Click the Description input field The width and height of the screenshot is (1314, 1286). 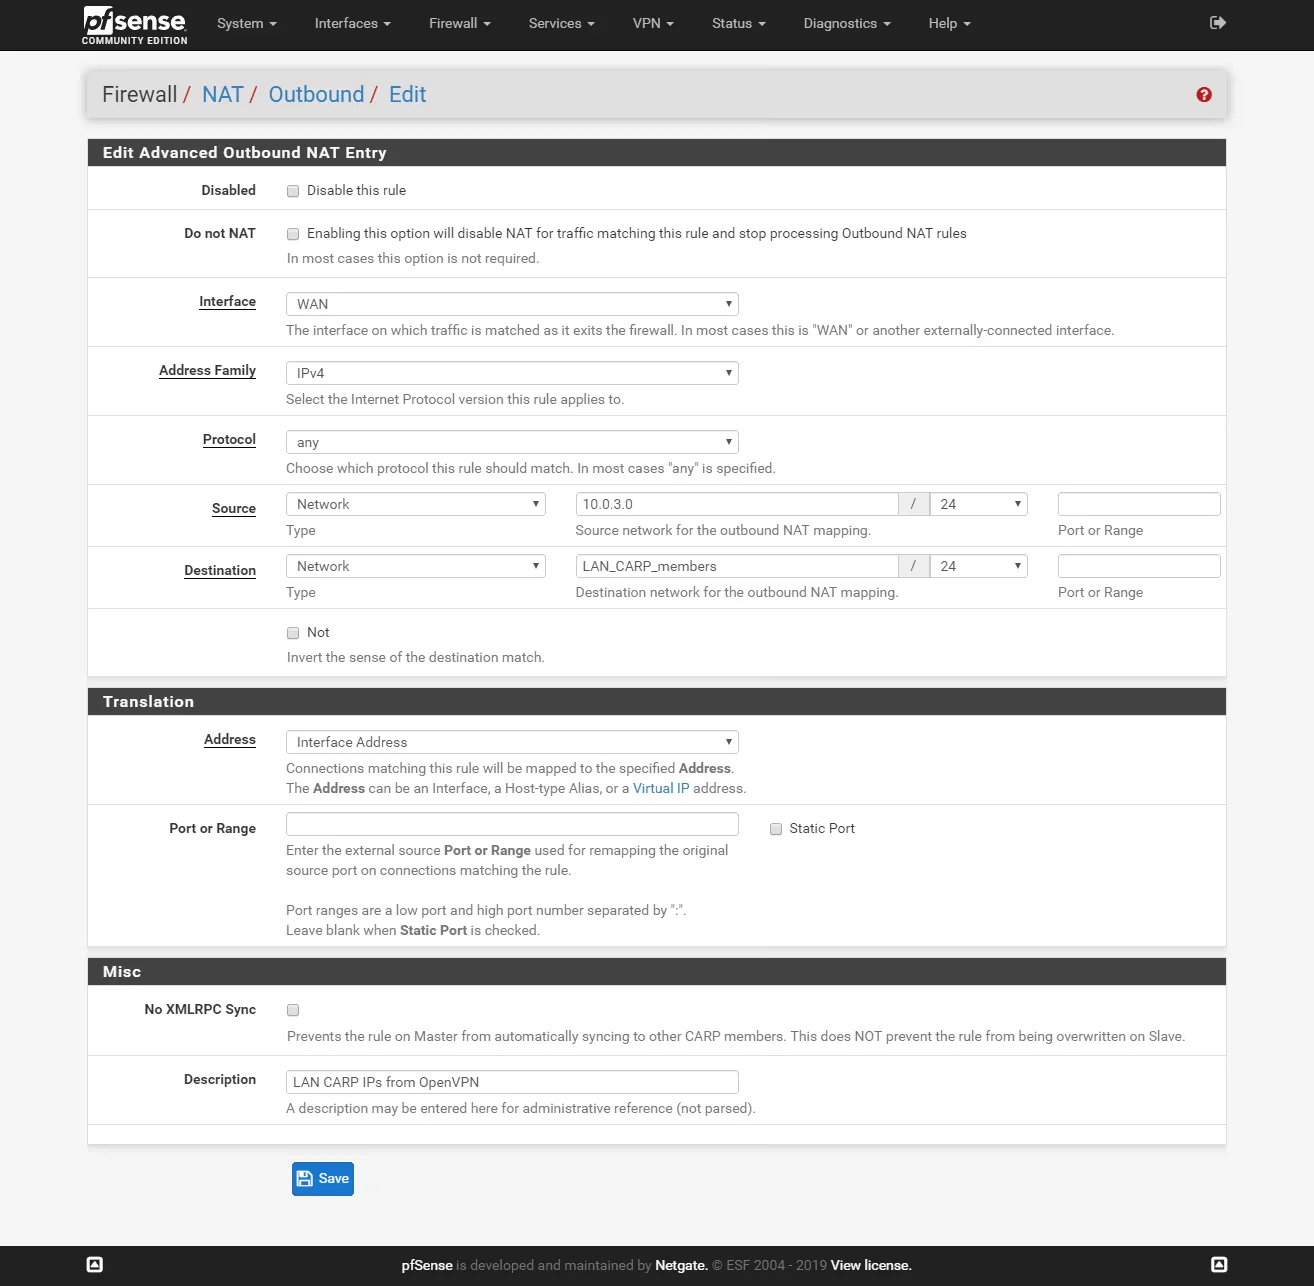pos(511,1081)
